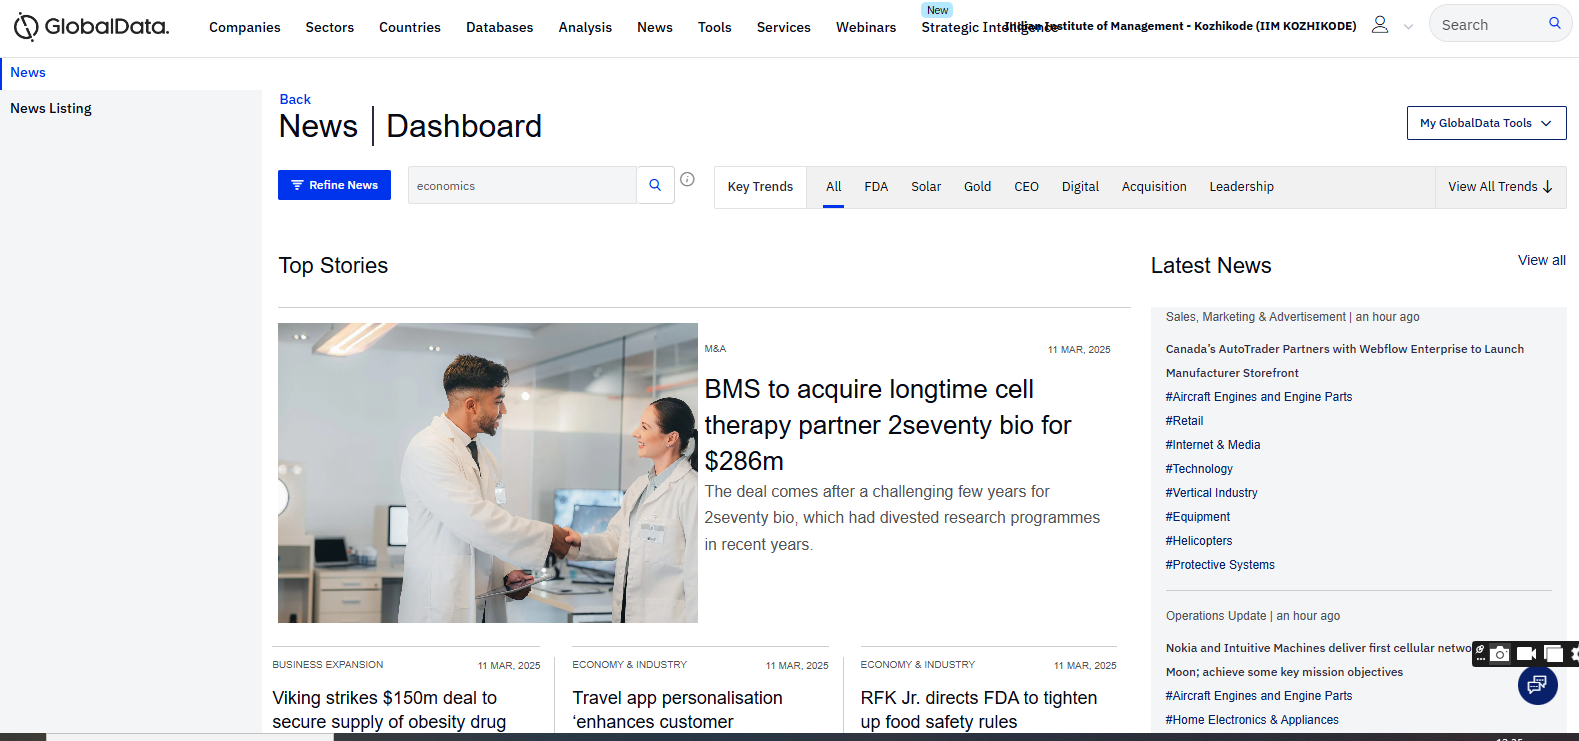Expand View All Trends list

(1499, 187)
